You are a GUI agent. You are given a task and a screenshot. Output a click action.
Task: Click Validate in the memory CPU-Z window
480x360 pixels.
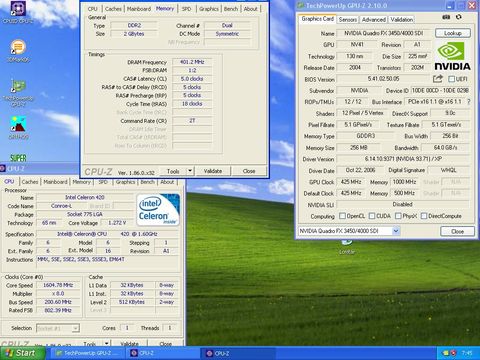tap(213, 171)
